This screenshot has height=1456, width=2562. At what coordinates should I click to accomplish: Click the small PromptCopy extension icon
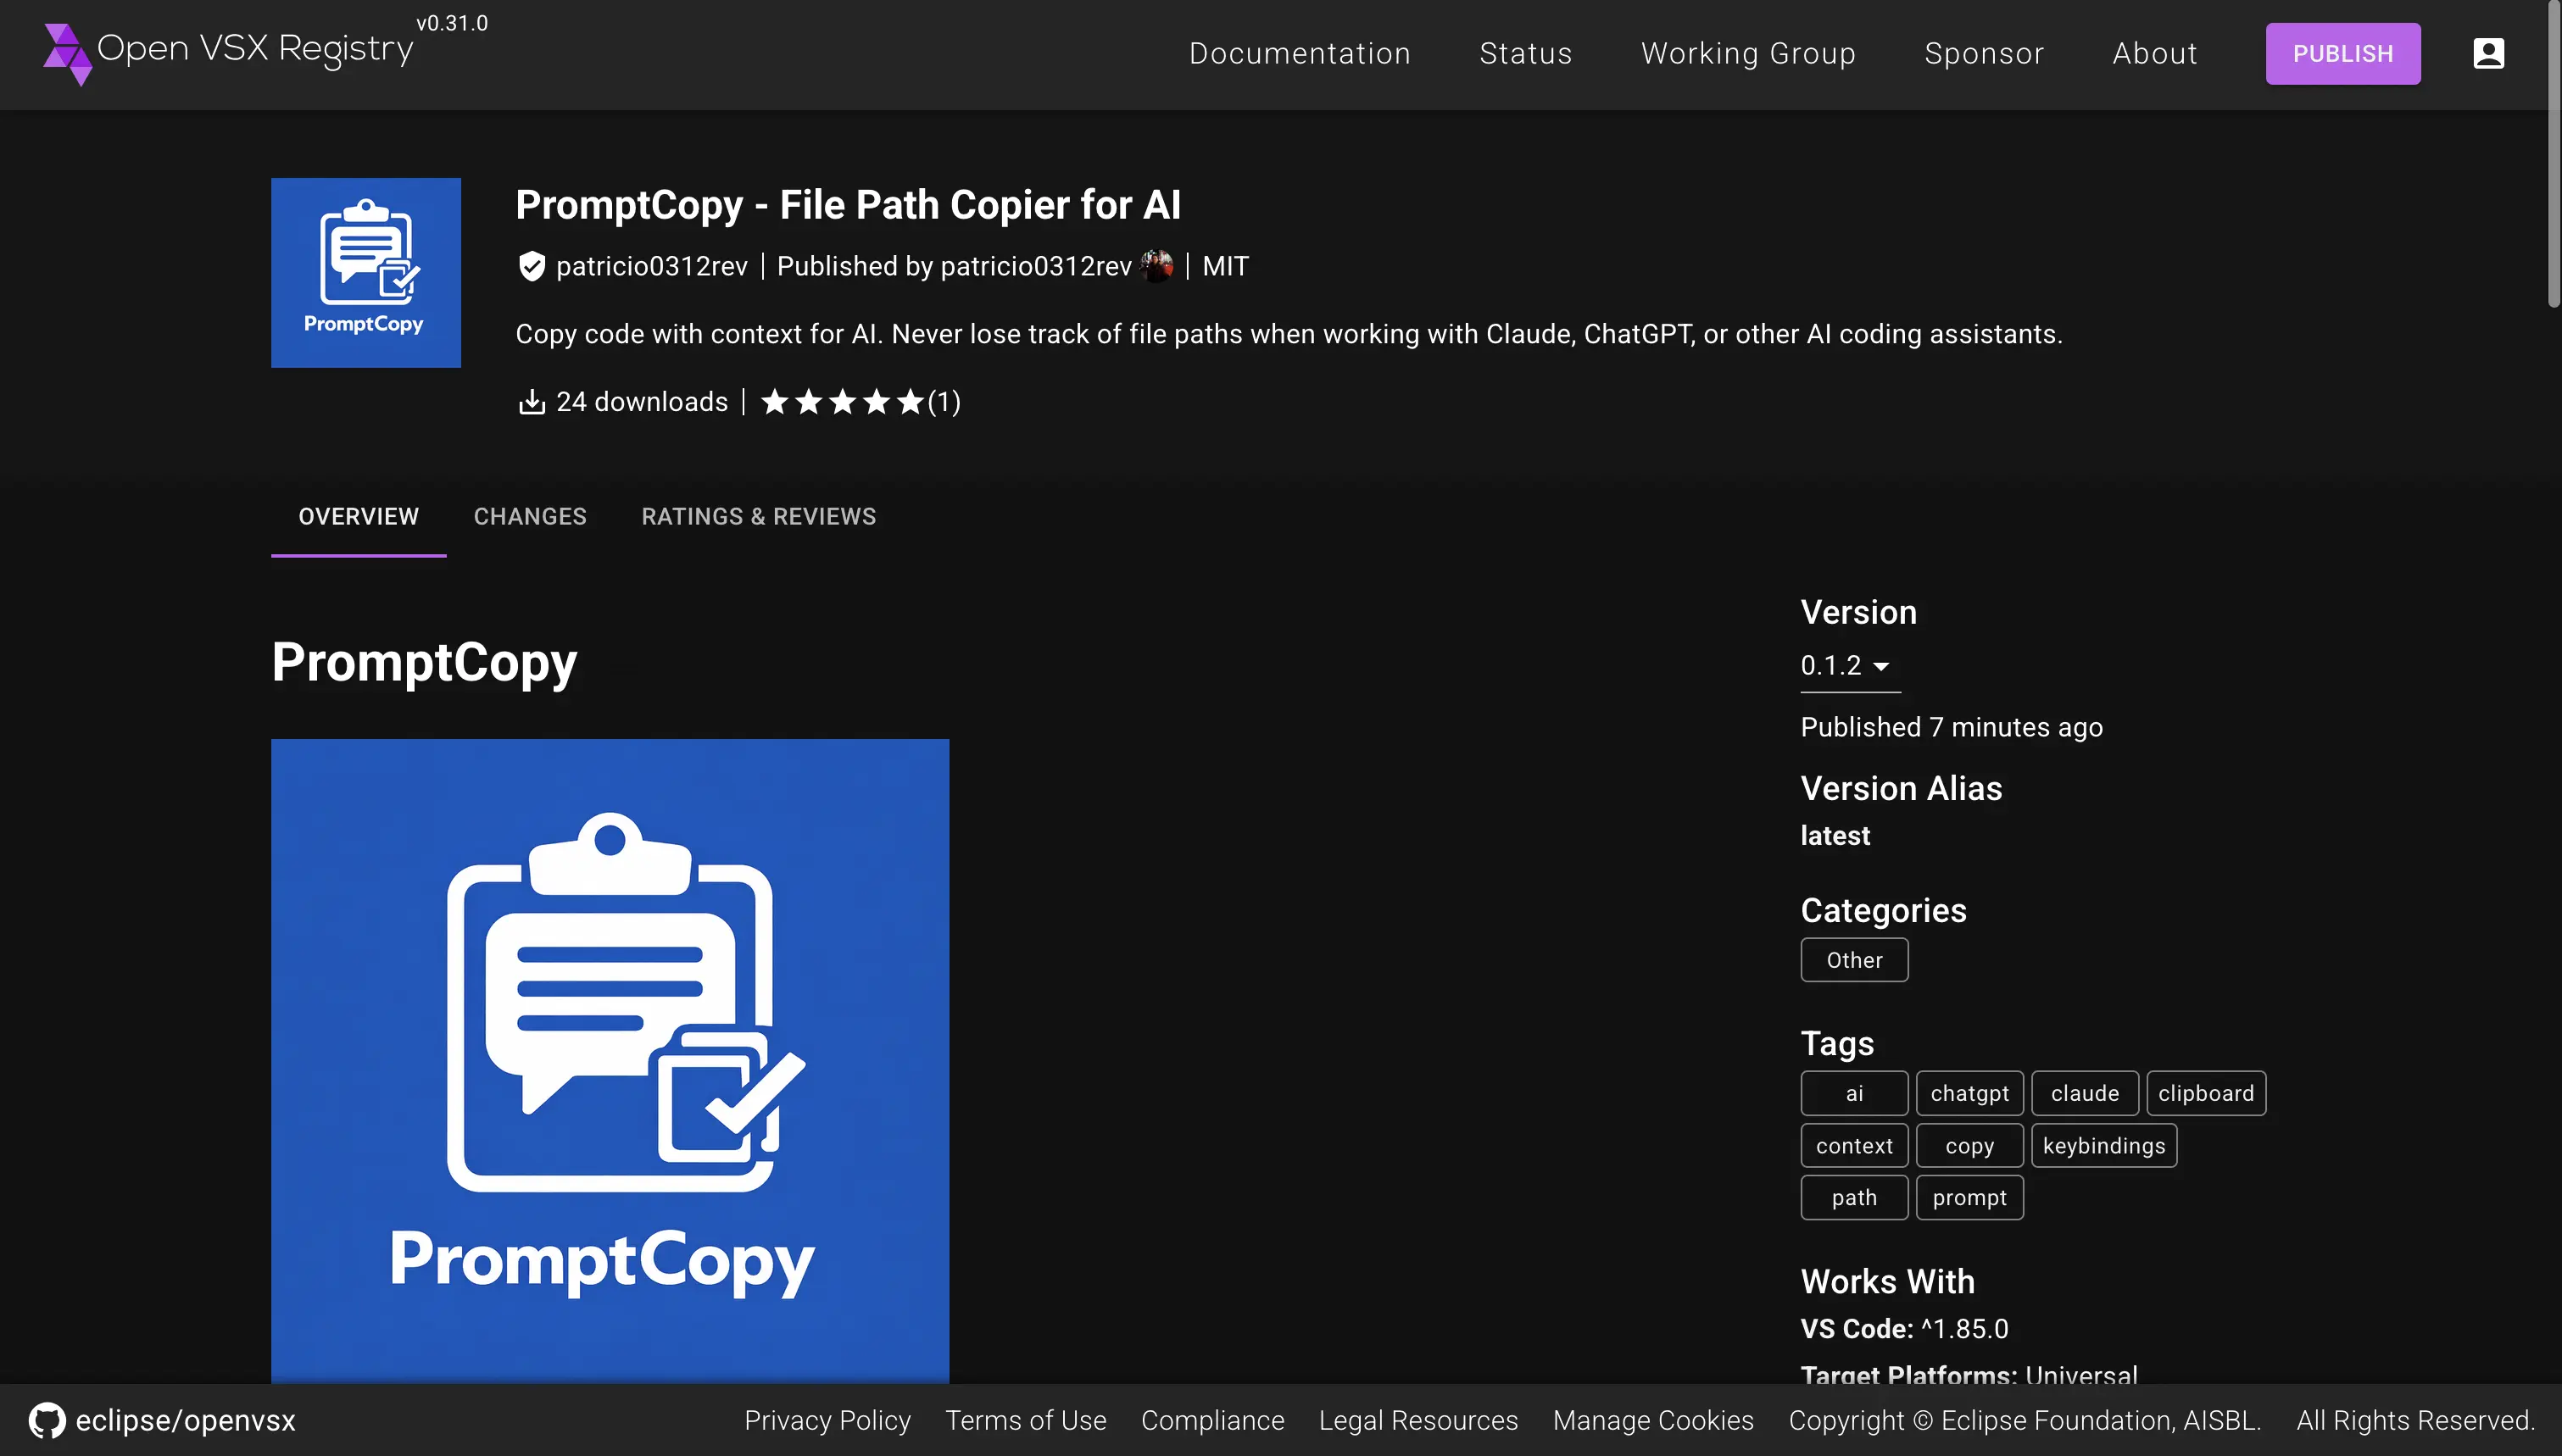[x=366, y=273]
